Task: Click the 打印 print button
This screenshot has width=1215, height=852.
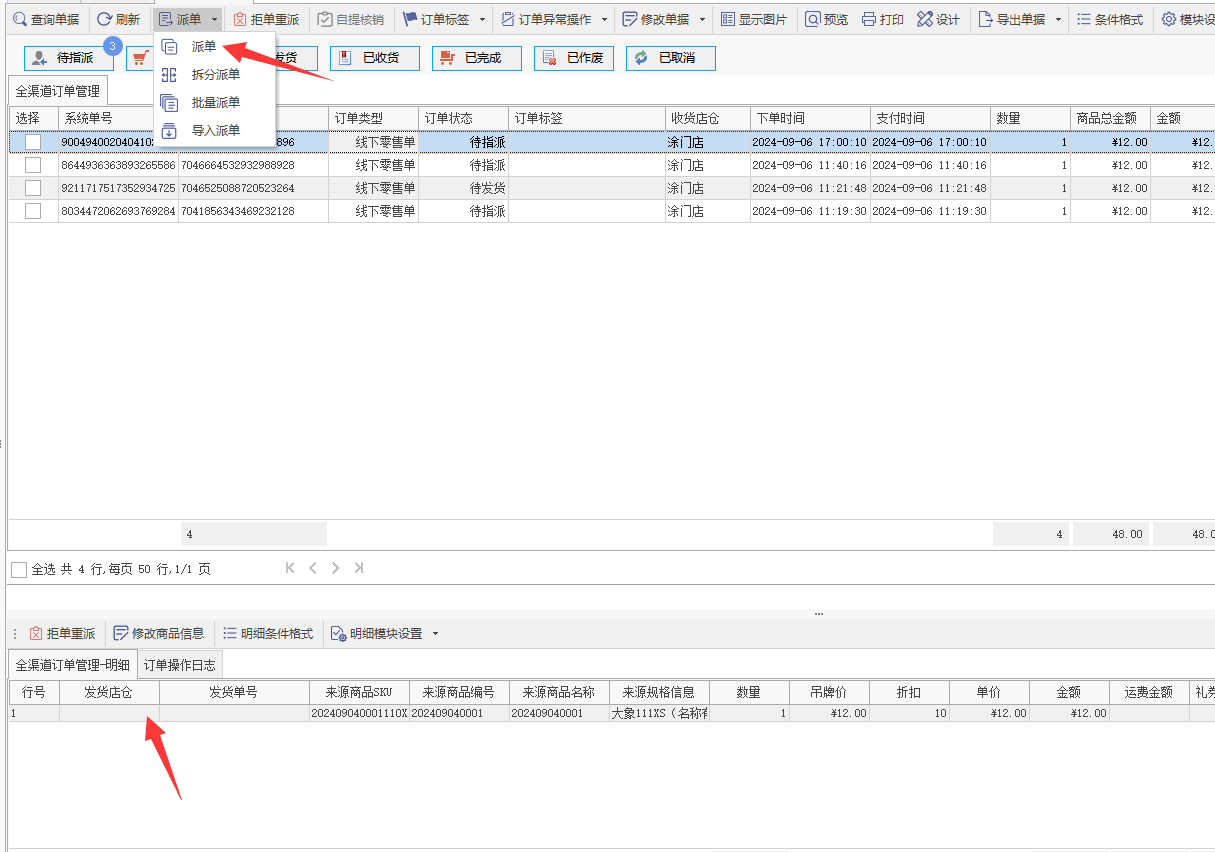Action: (883, 19)
